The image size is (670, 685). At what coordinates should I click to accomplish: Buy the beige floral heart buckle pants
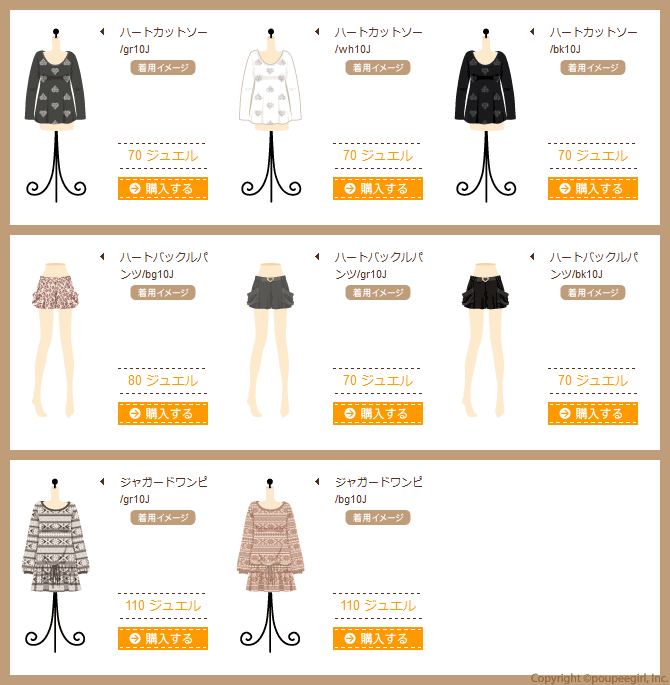coord(163,413)
